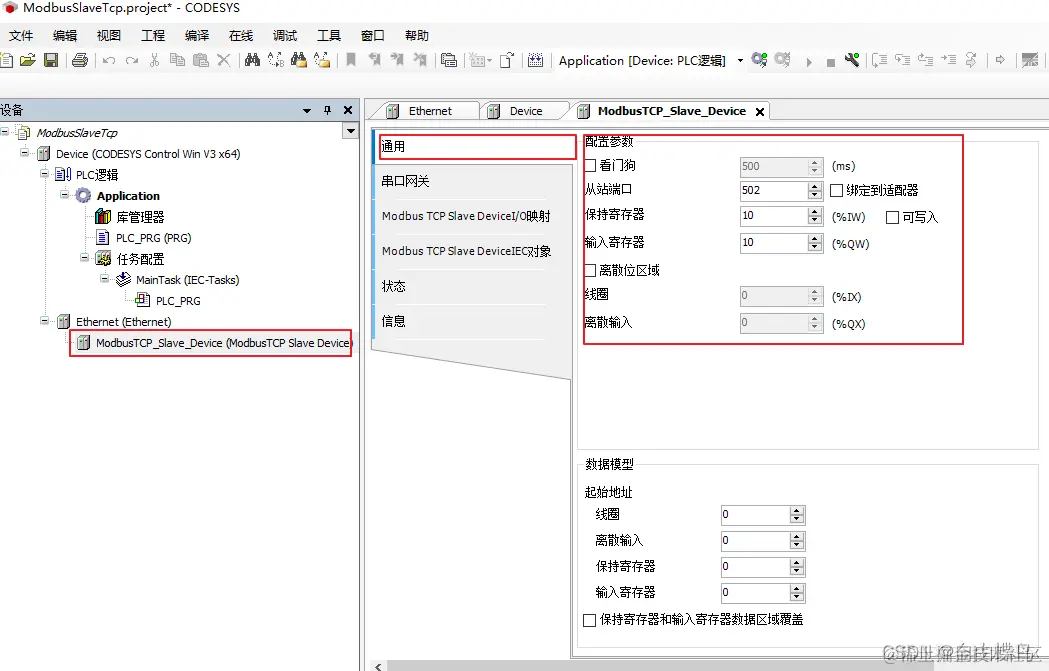Select the 串口网关 serial gateway side tab
Screen dimensions: 1049x671
tap(472, 181)
